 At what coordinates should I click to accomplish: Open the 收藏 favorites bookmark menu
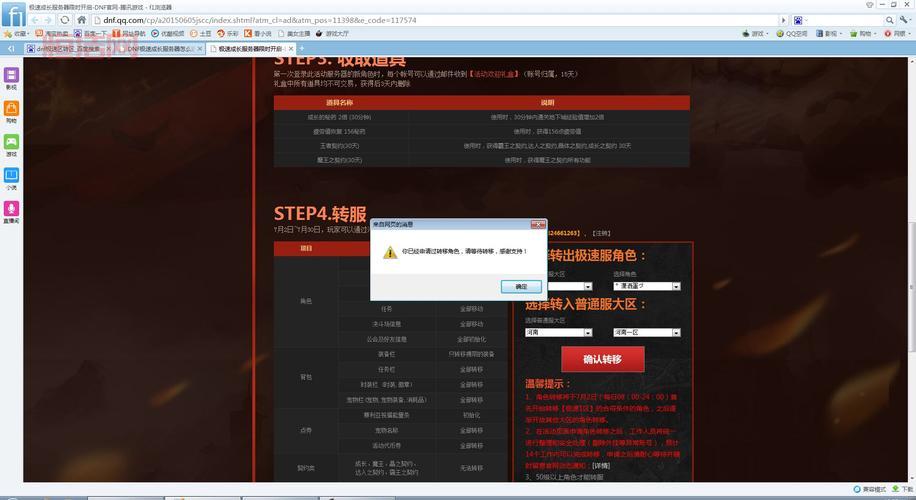click(x=17, y=33)
